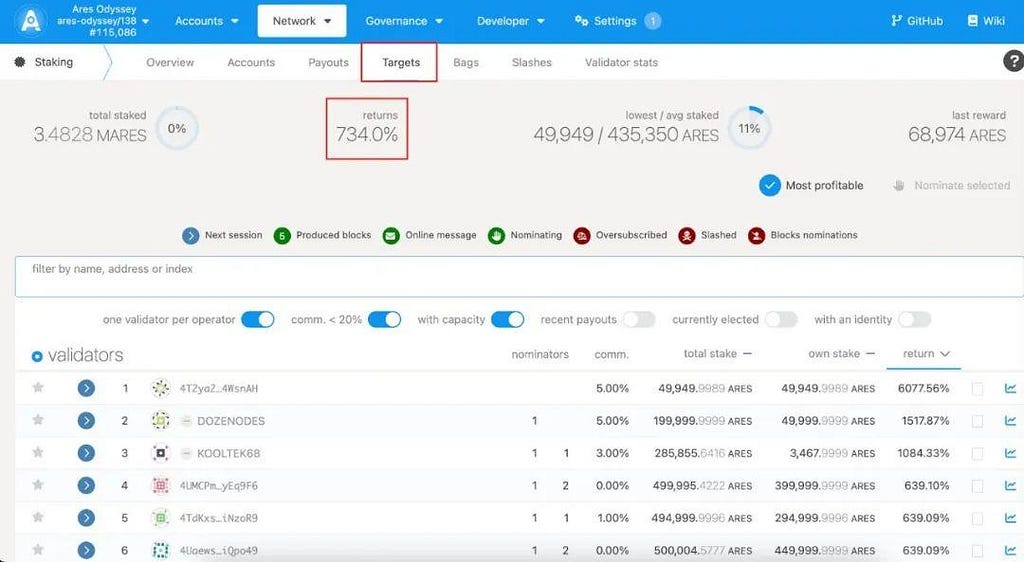
Task: Favorite validator 4T2ya2_4WsnAH with star
Action: click(38, 387)
